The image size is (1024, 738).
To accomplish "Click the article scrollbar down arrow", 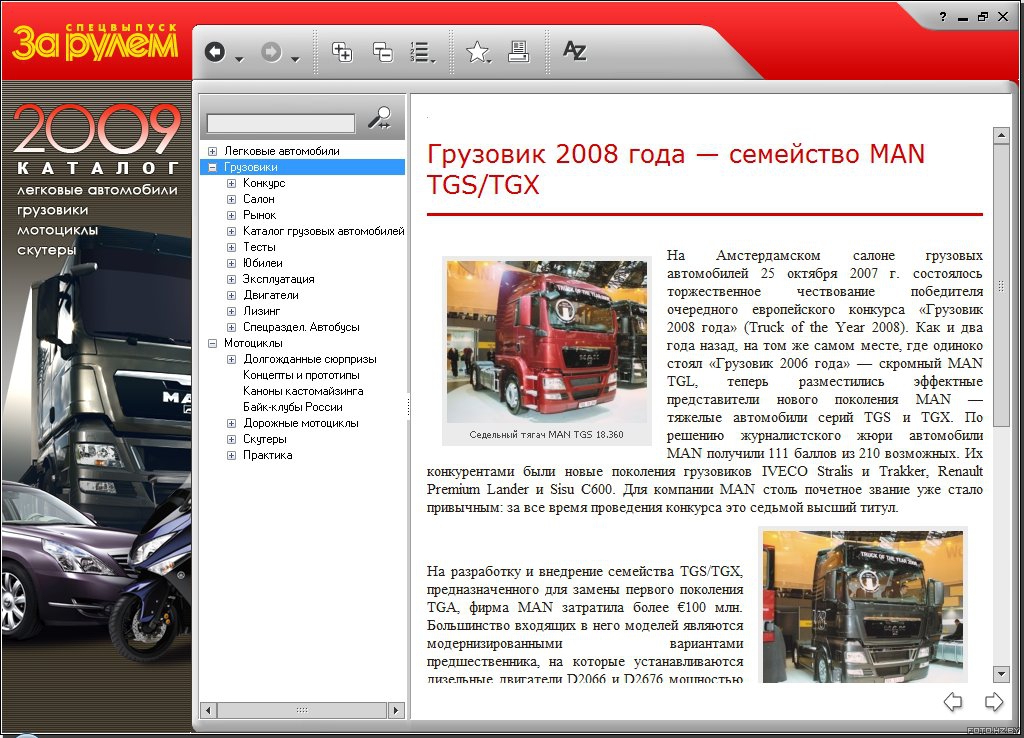I will 1000,673.
